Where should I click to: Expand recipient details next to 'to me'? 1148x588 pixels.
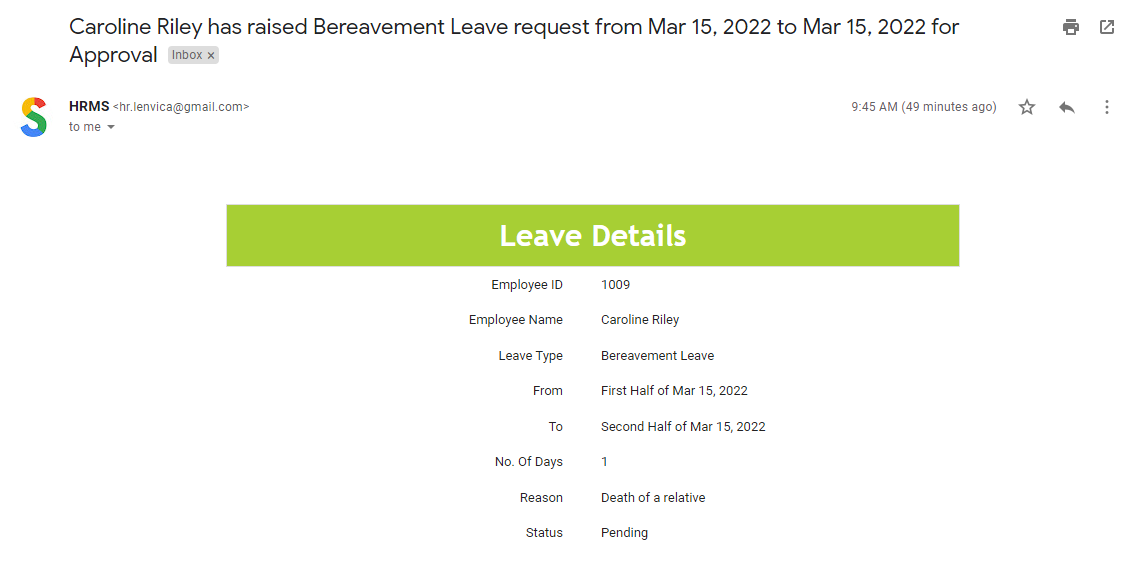click(111, 127)
